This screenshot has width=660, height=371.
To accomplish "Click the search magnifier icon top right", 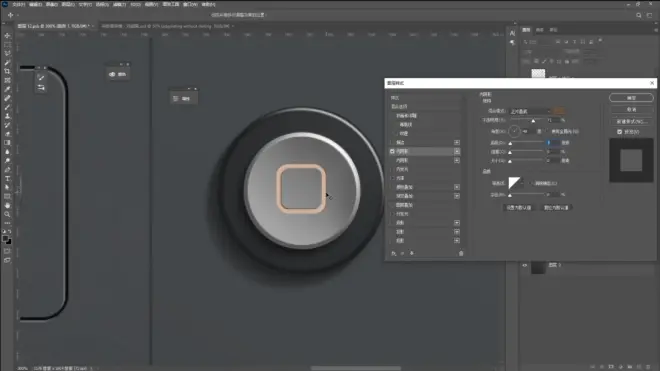I will click(639, 15).
